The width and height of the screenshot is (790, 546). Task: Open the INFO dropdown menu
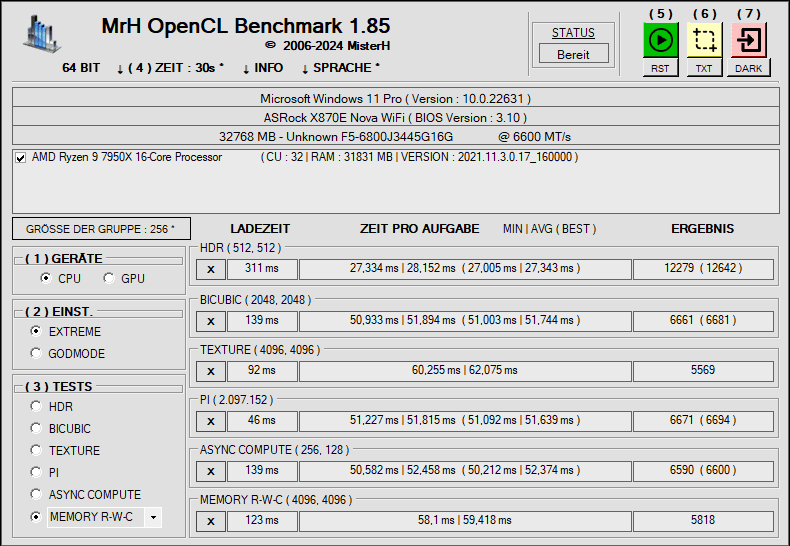pos(263,68)
